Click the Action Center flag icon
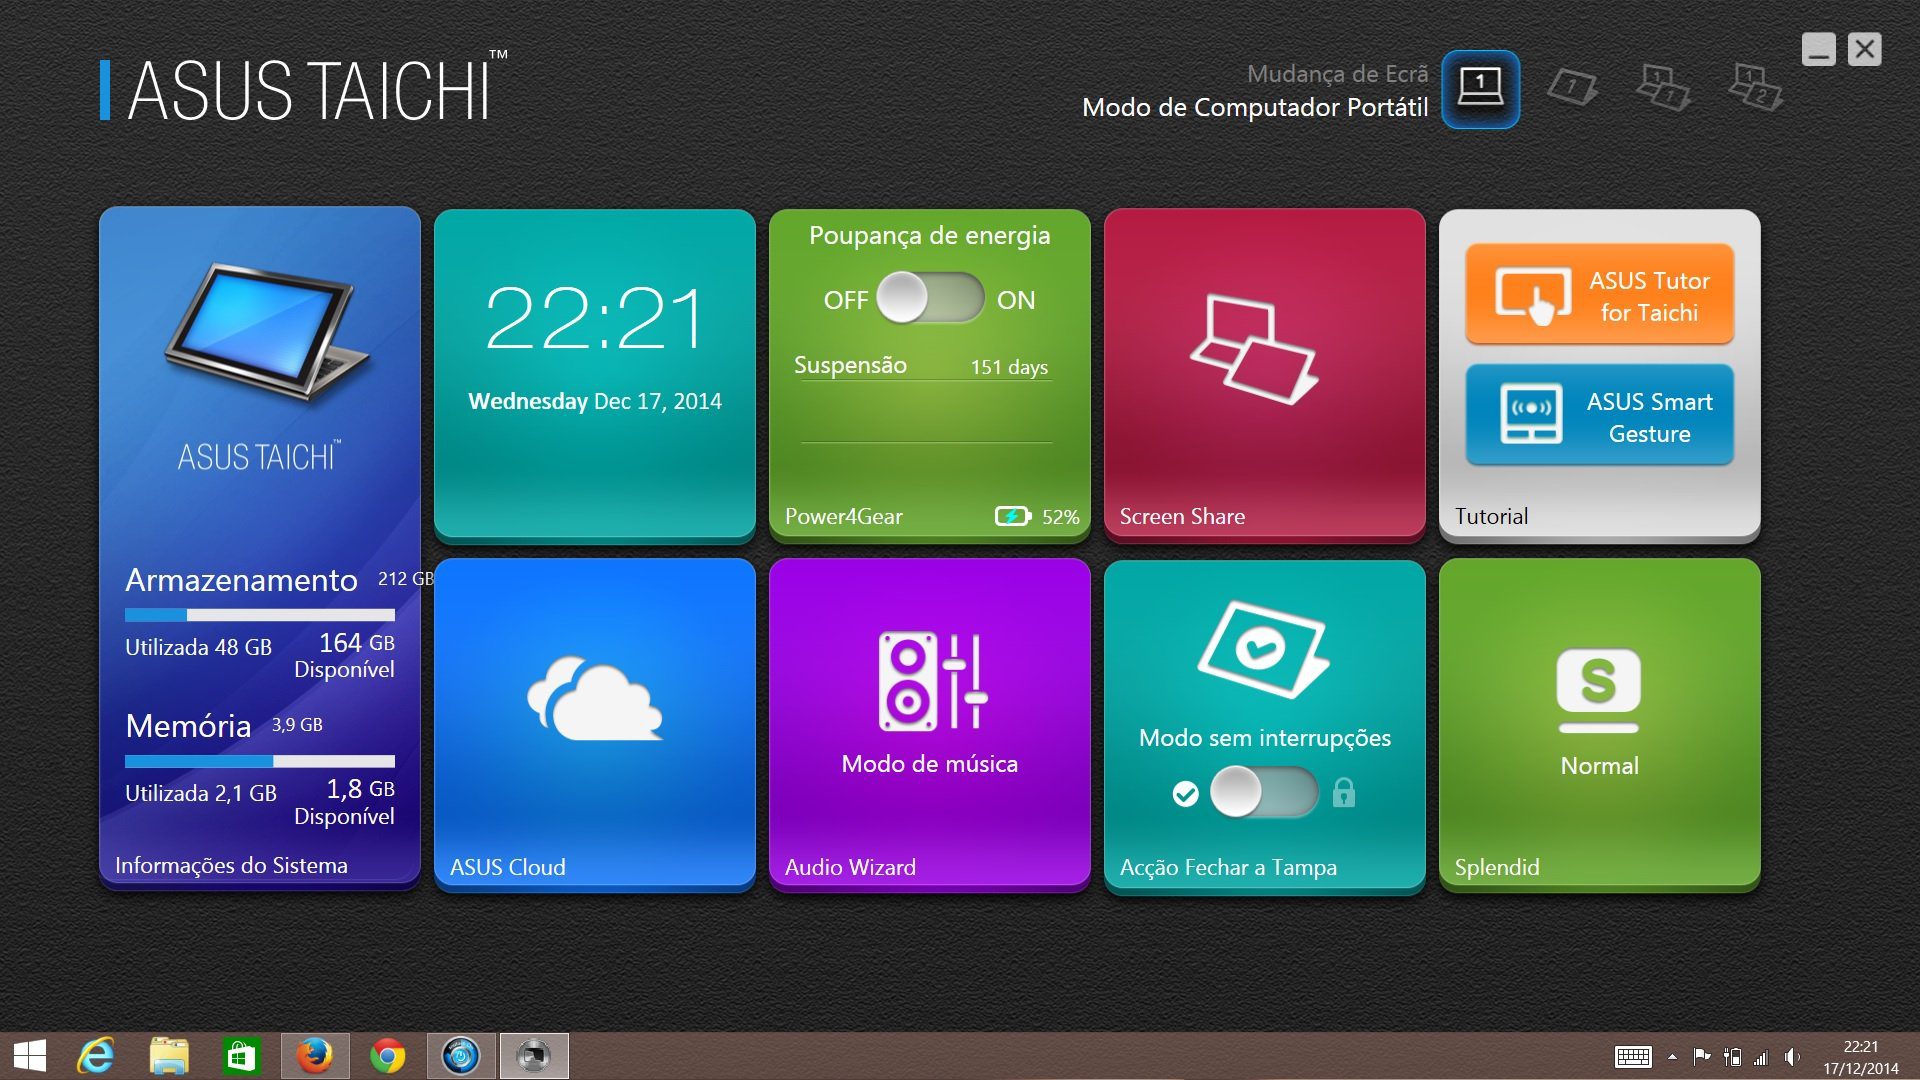 1701,1057
